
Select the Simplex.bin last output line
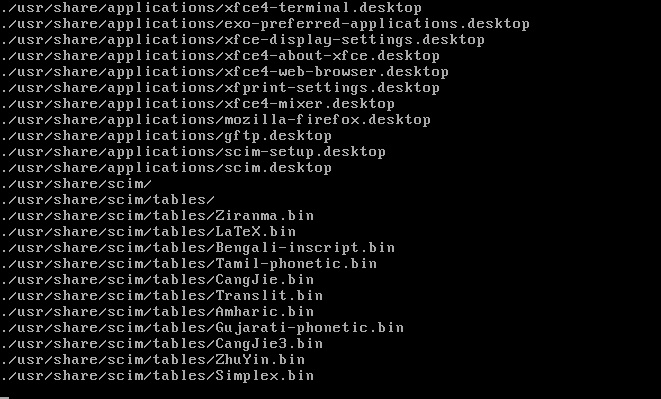pos(157,377)
